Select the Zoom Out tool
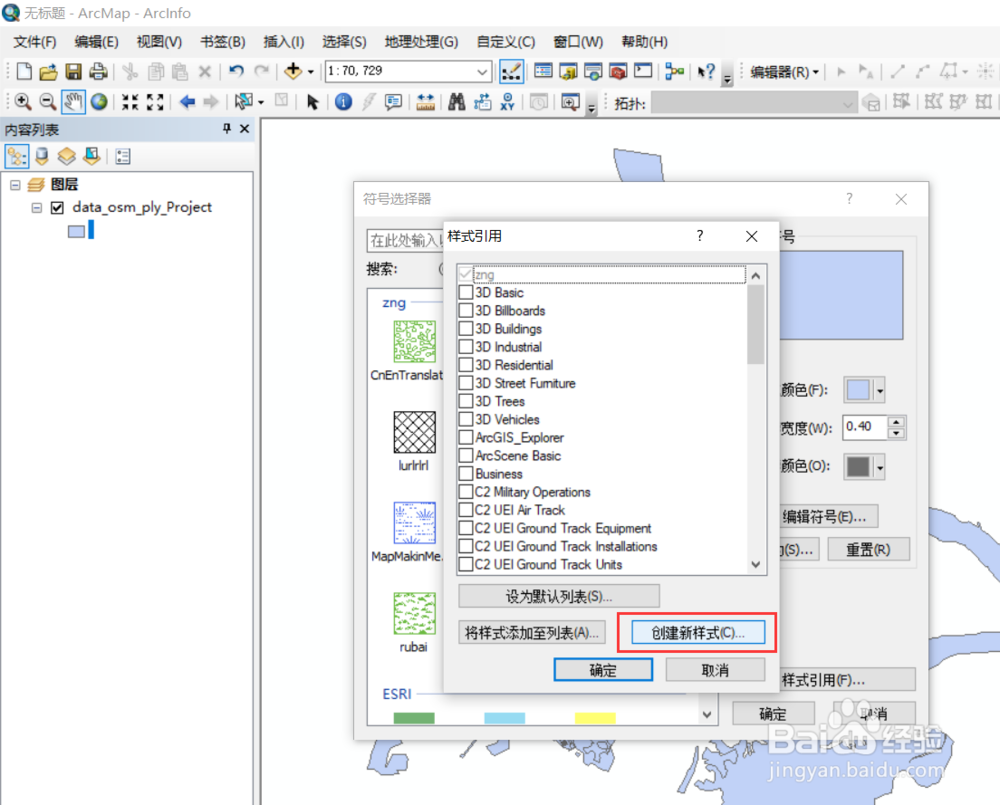Image resolution: width=1000 pixels, height=805 pixels. pos(48,101)
